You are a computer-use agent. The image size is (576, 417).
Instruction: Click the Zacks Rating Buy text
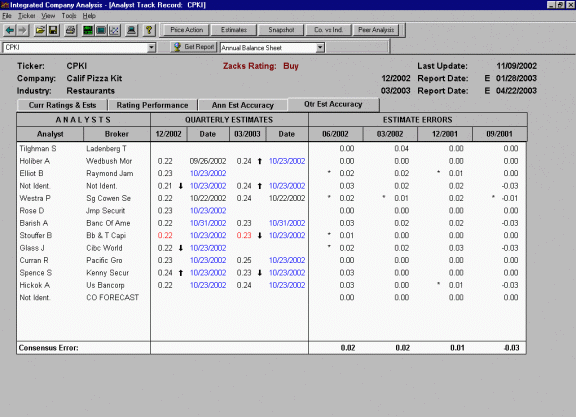(261, 66)
